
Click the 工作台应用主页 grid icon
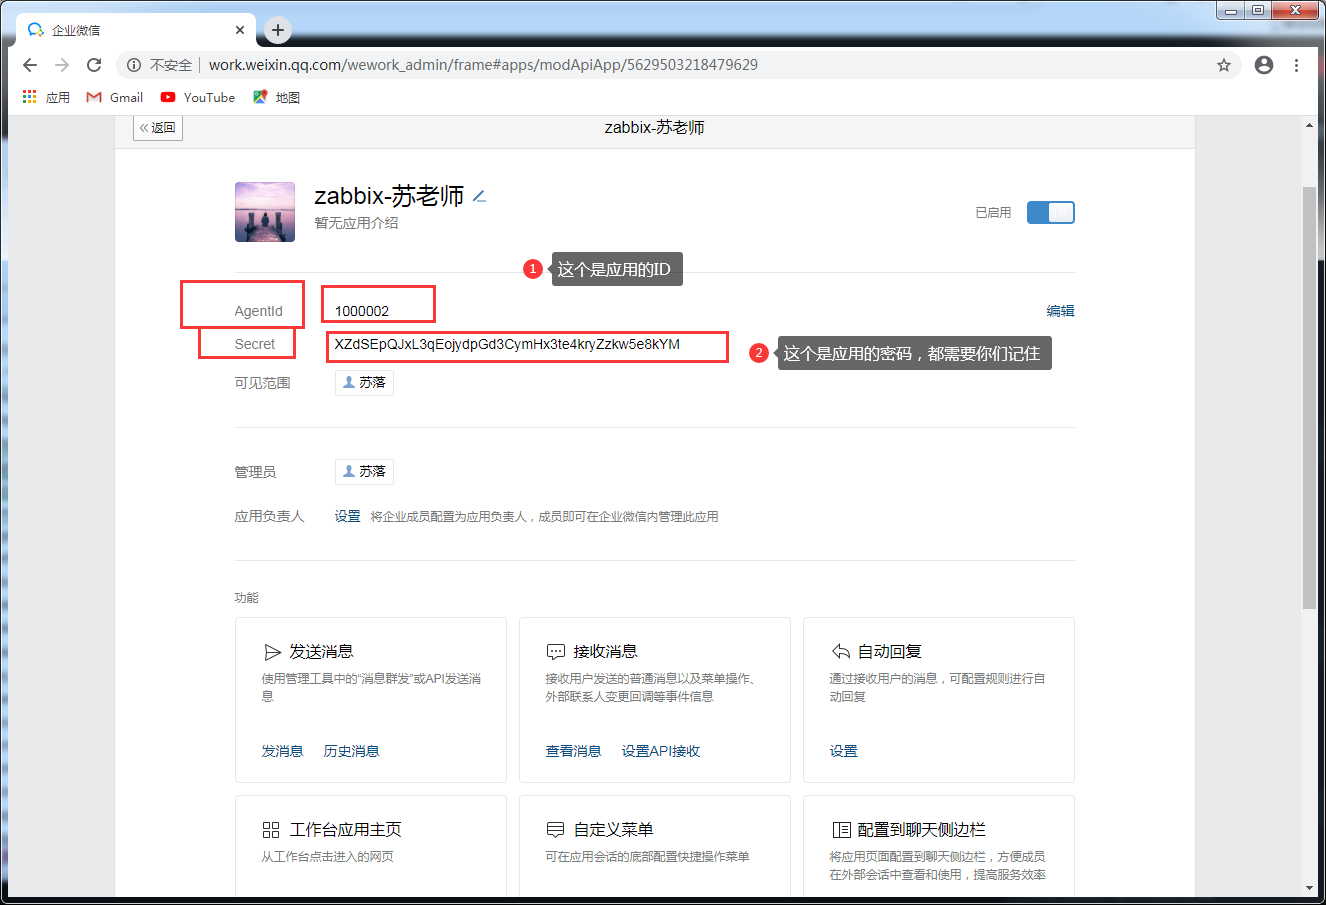tap(271, 830)
